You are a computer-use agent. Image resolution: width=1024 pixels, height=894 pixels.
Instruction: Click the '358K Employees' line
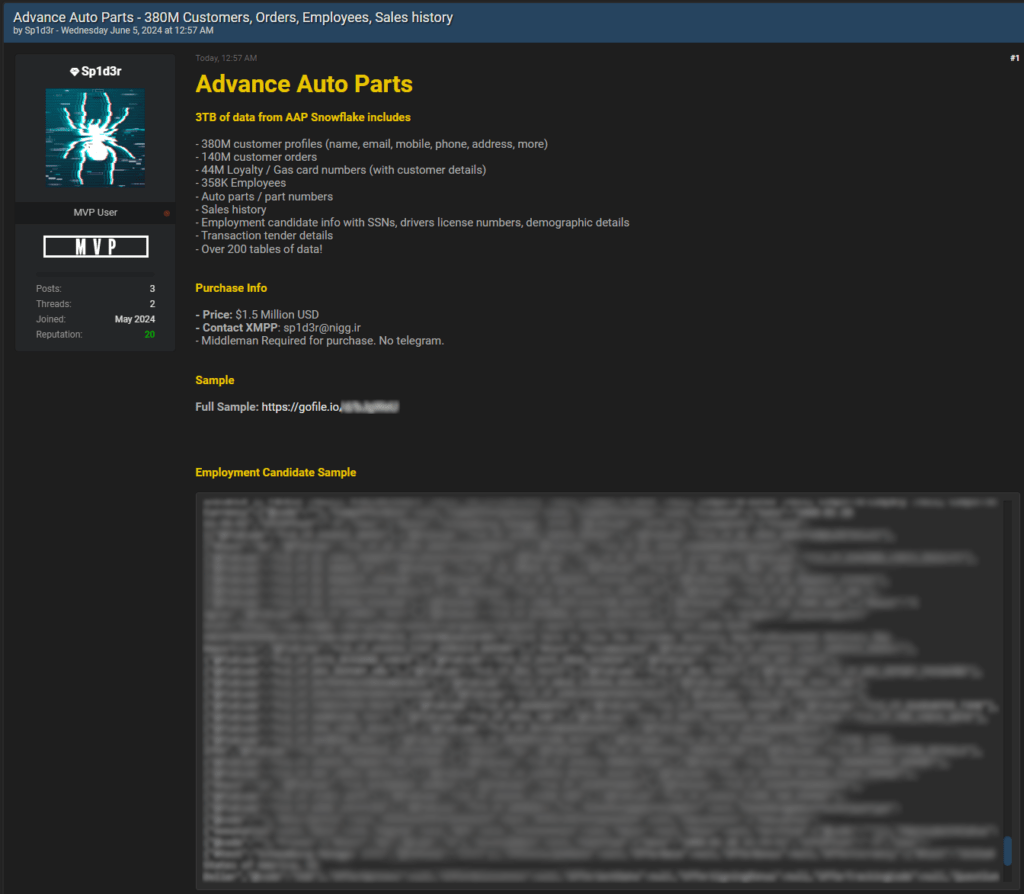(x=240, y=183)
